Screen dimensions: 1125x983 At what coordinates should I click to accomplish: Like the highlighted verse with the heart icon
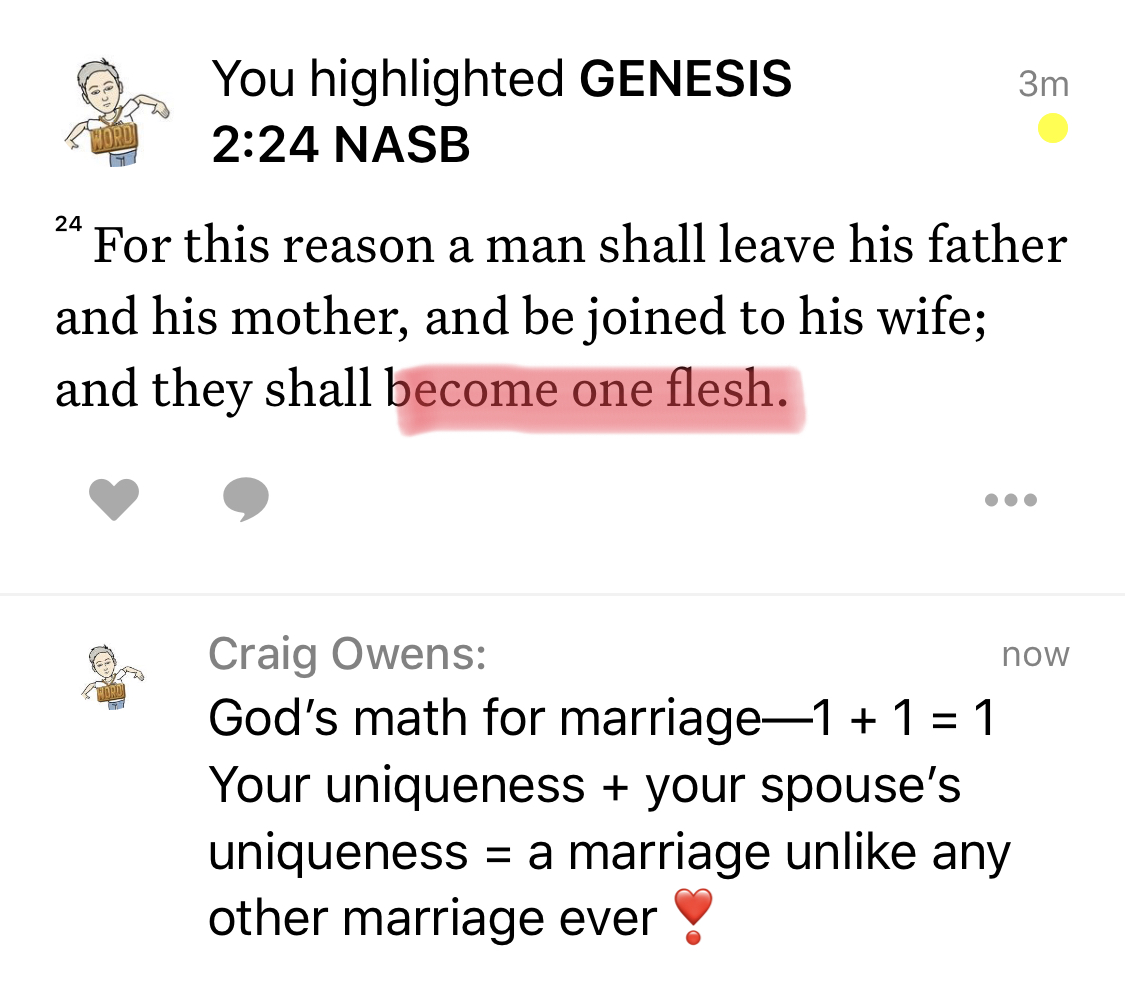pyautogui.click(x=114, y=498)
